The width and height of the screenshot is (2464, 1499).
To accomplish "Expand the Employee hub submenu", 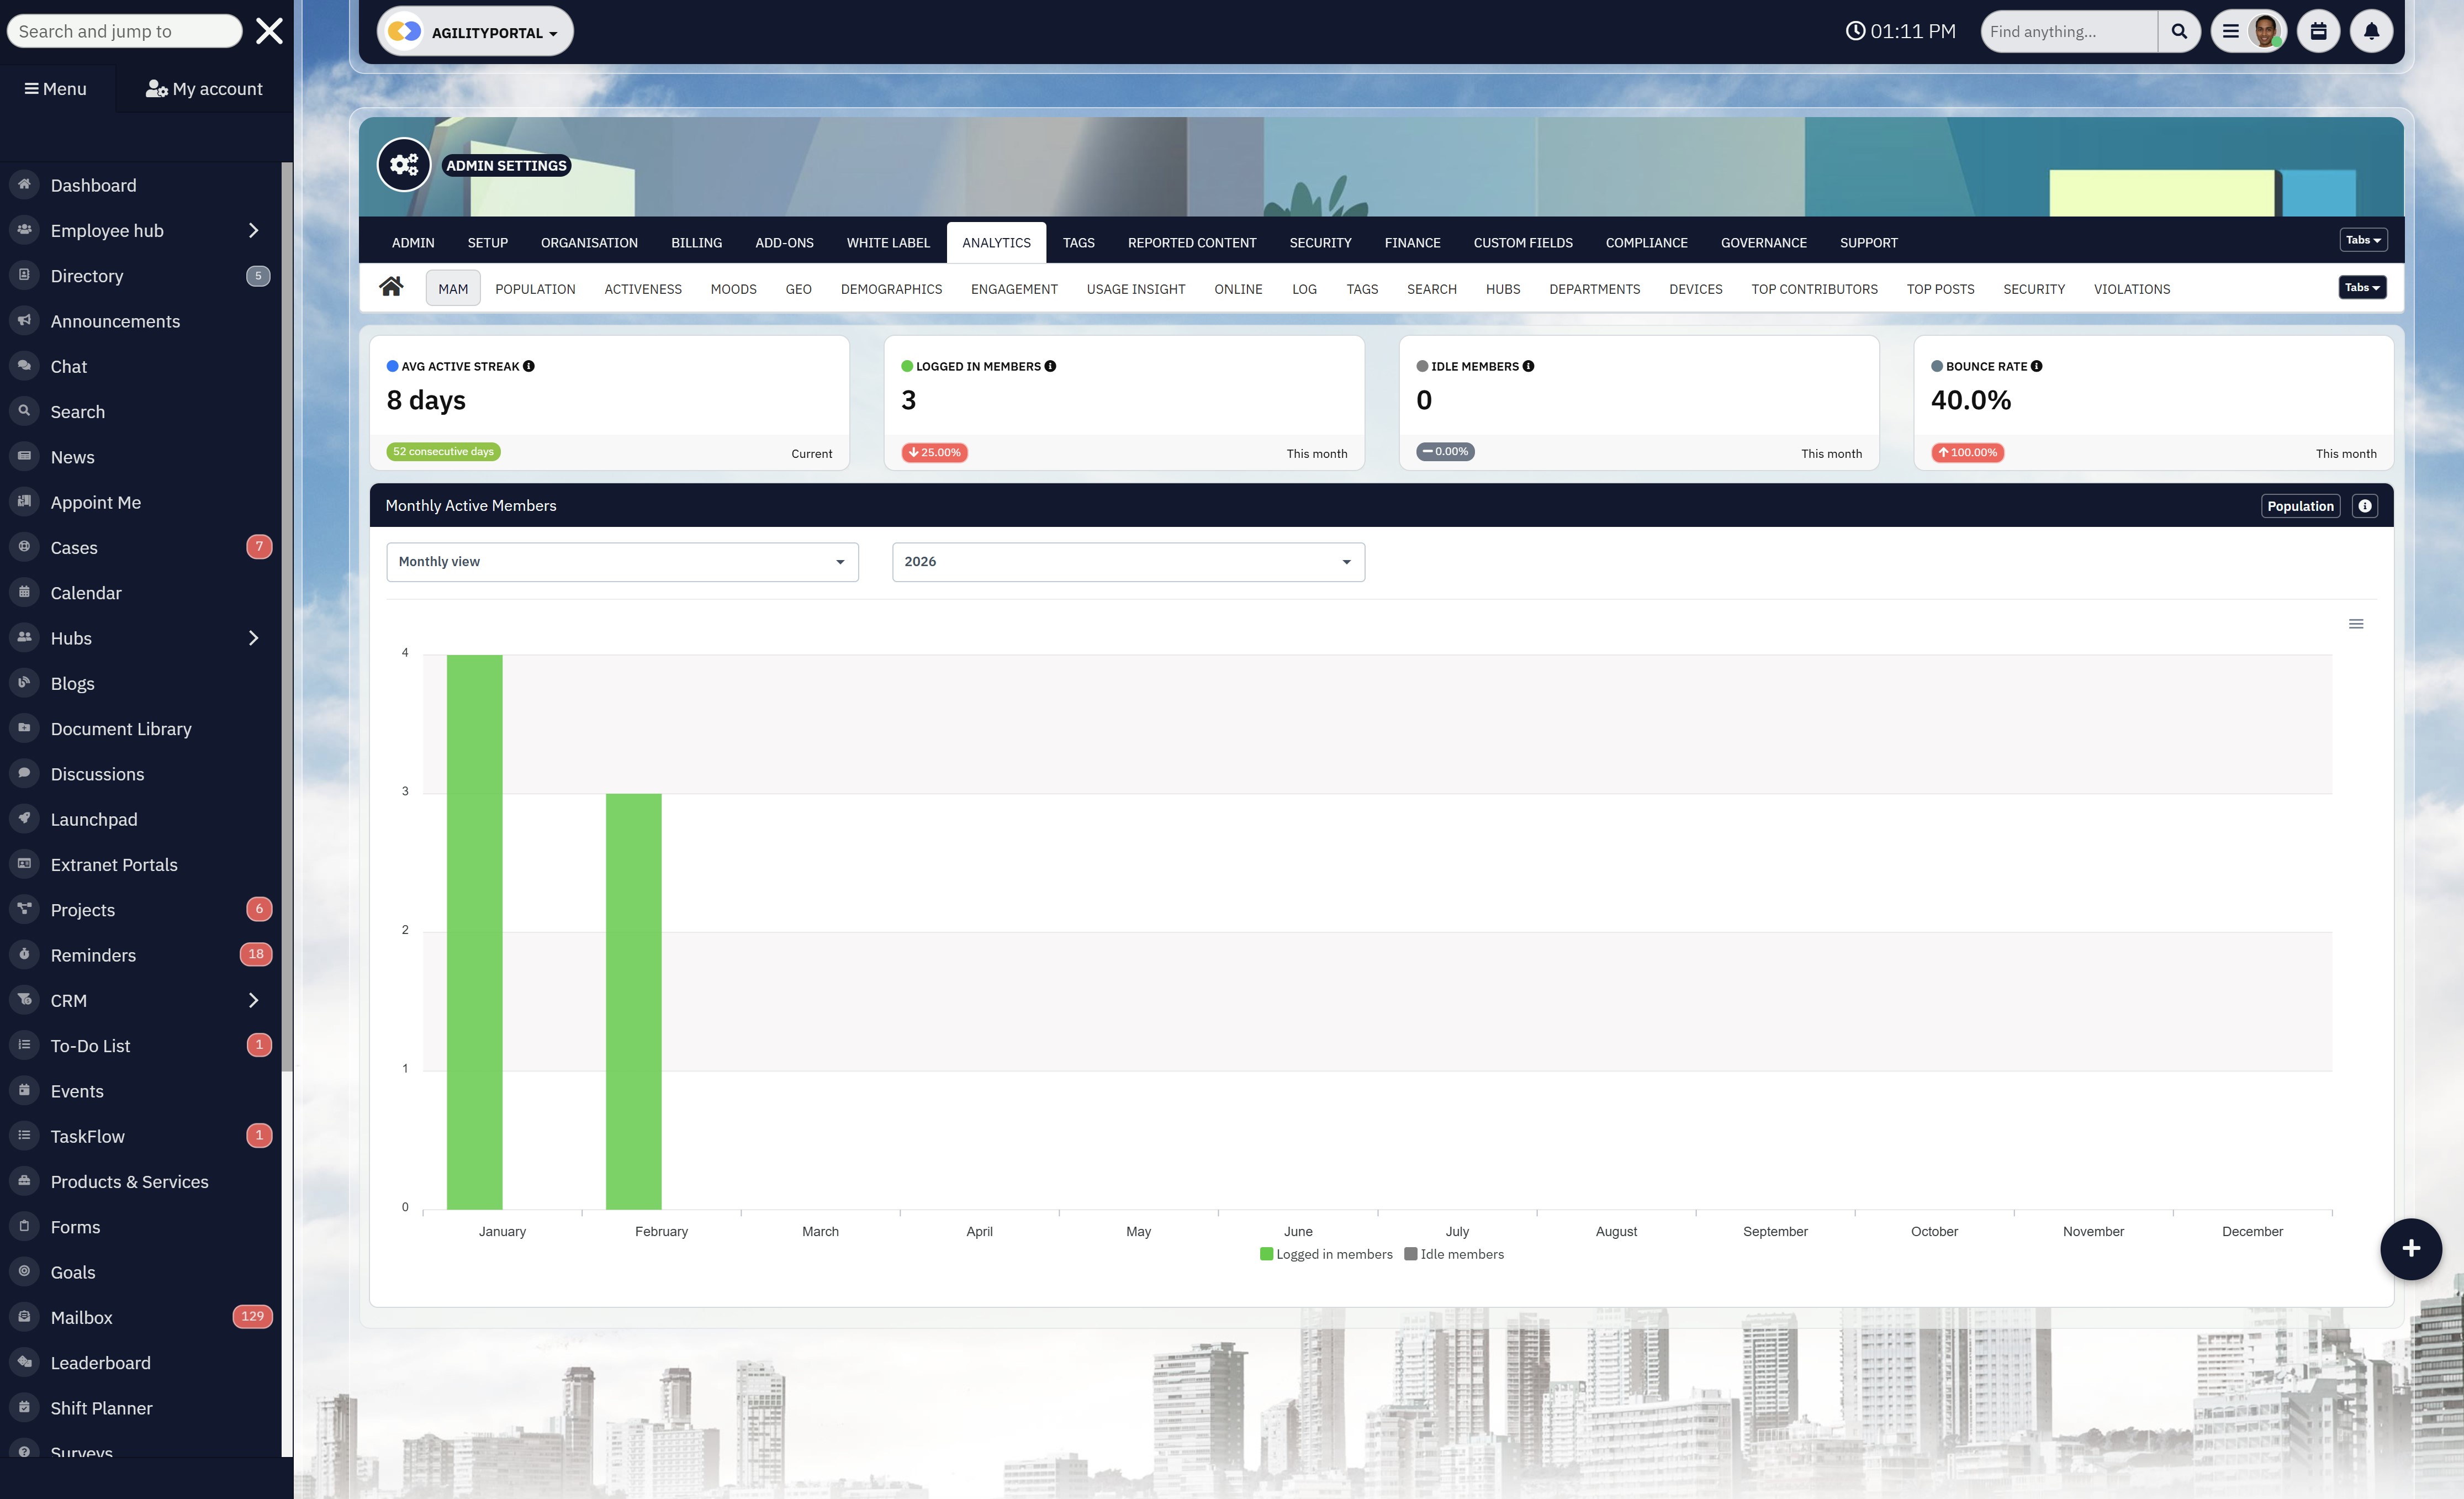I will [253, 231].
